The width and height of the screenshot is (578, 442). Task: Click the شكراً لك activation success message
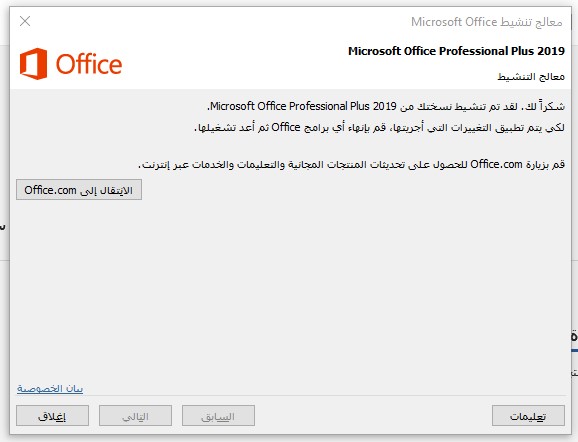(x=386, y=107)
